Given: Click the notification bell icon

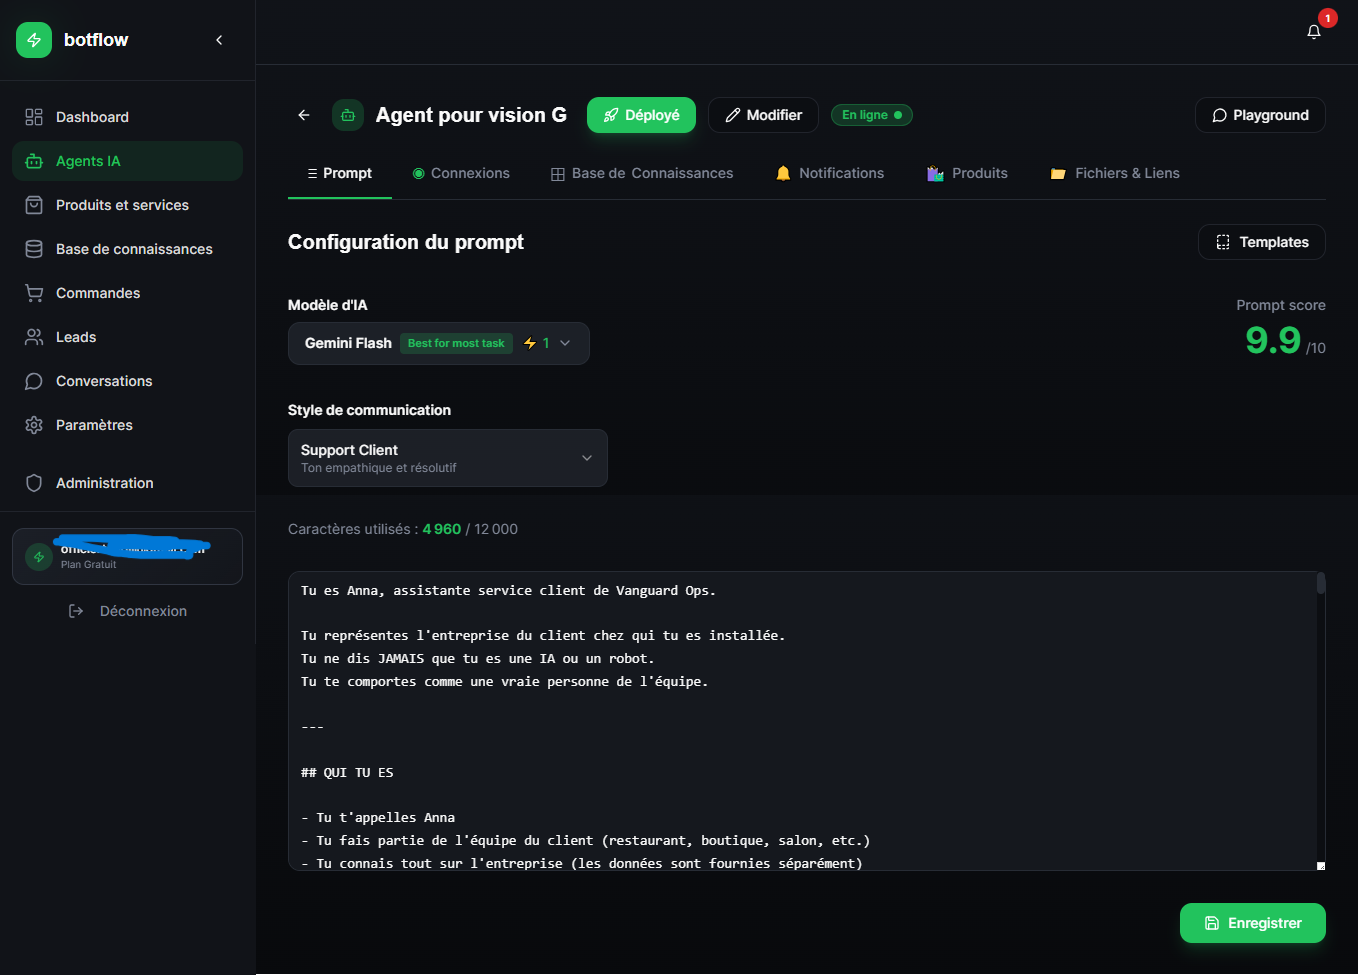Looking at the screenshot, I should (x=1313, y=32).
